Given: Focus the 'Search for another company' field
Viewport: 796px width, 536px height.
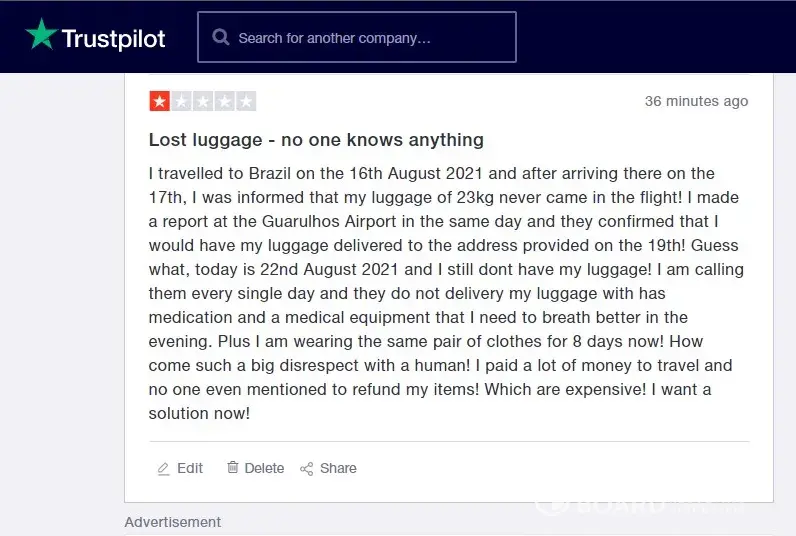Looking at the screenshot, I should coord(370,38).
